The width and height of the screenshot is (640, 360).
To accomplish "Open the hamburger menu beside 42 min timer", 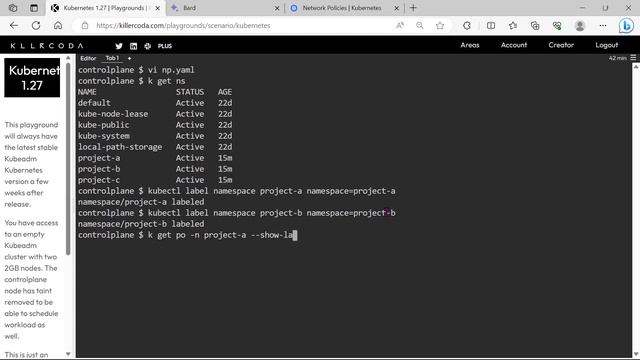I will (633, 58).
